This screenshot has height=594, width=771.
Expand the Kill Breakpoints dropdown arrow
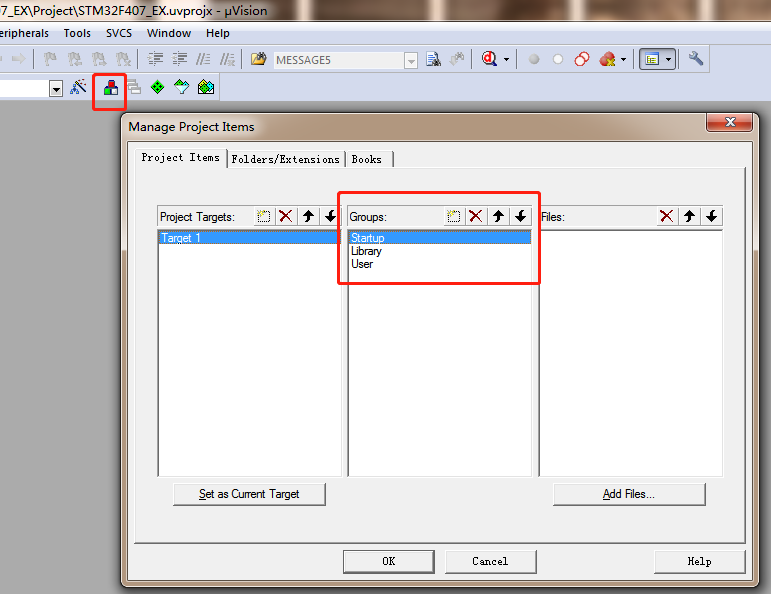(623, 59)
